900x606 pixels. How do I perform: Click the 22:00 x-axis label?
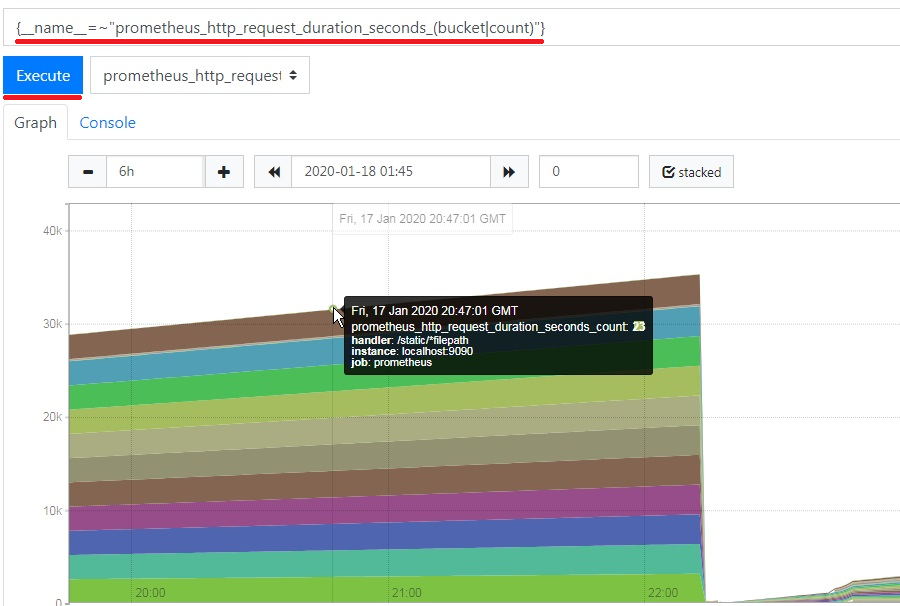tap(663, 593)
